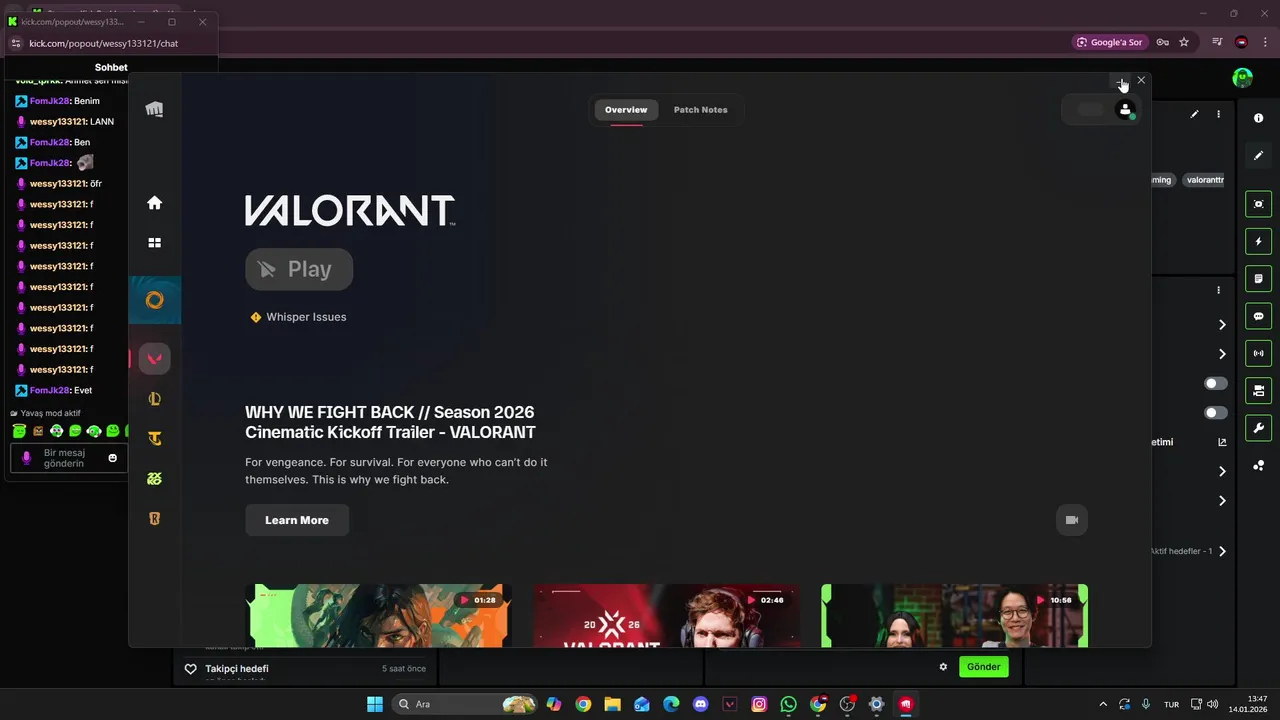The height and width of the screenshot is (720, 1280).
Task: Select Teamfight Tactics in the sidebar
Action: [x=154, y=438]
